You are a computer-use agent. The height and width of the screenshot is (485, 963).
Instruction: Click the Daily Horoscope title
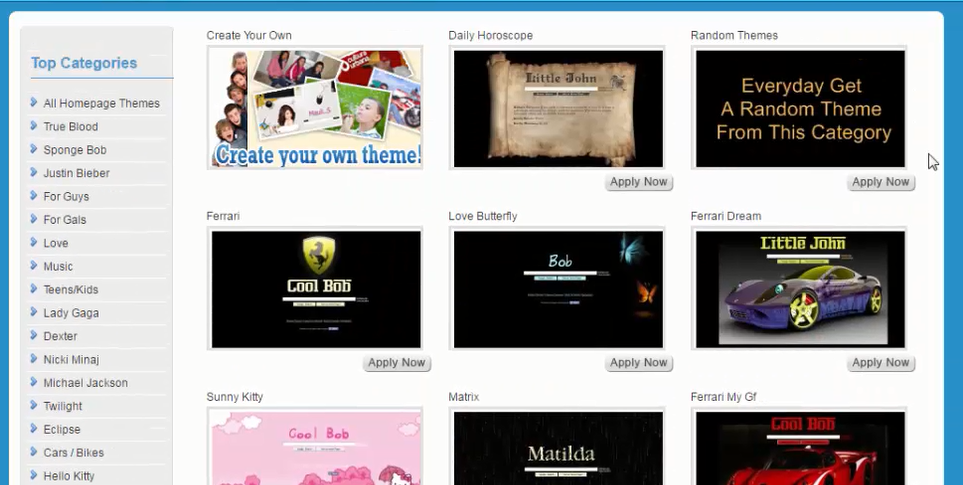[491, 36]
